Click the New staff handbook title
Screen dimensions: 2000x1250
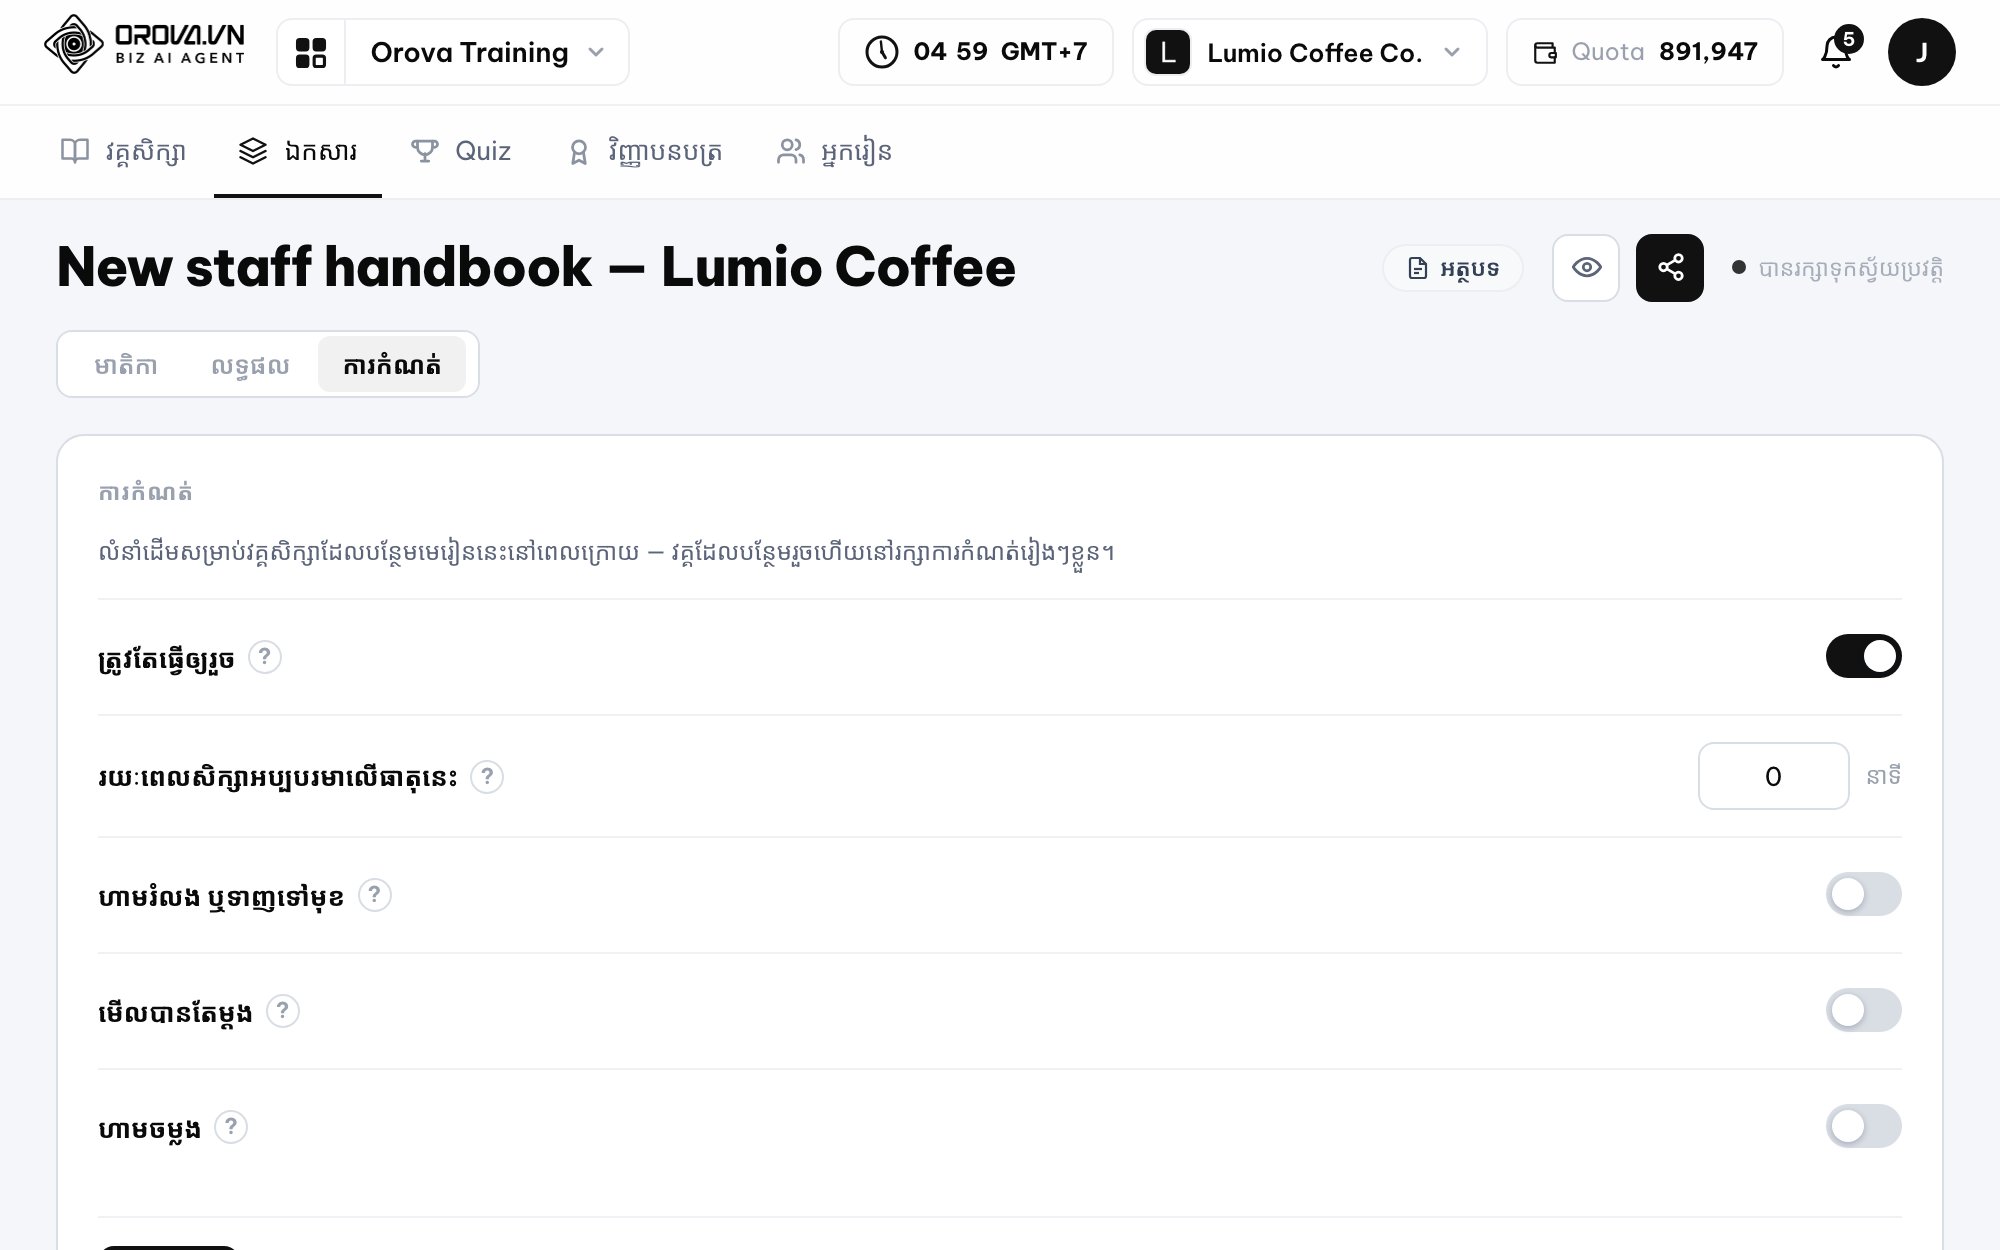(x=536, y=267)
